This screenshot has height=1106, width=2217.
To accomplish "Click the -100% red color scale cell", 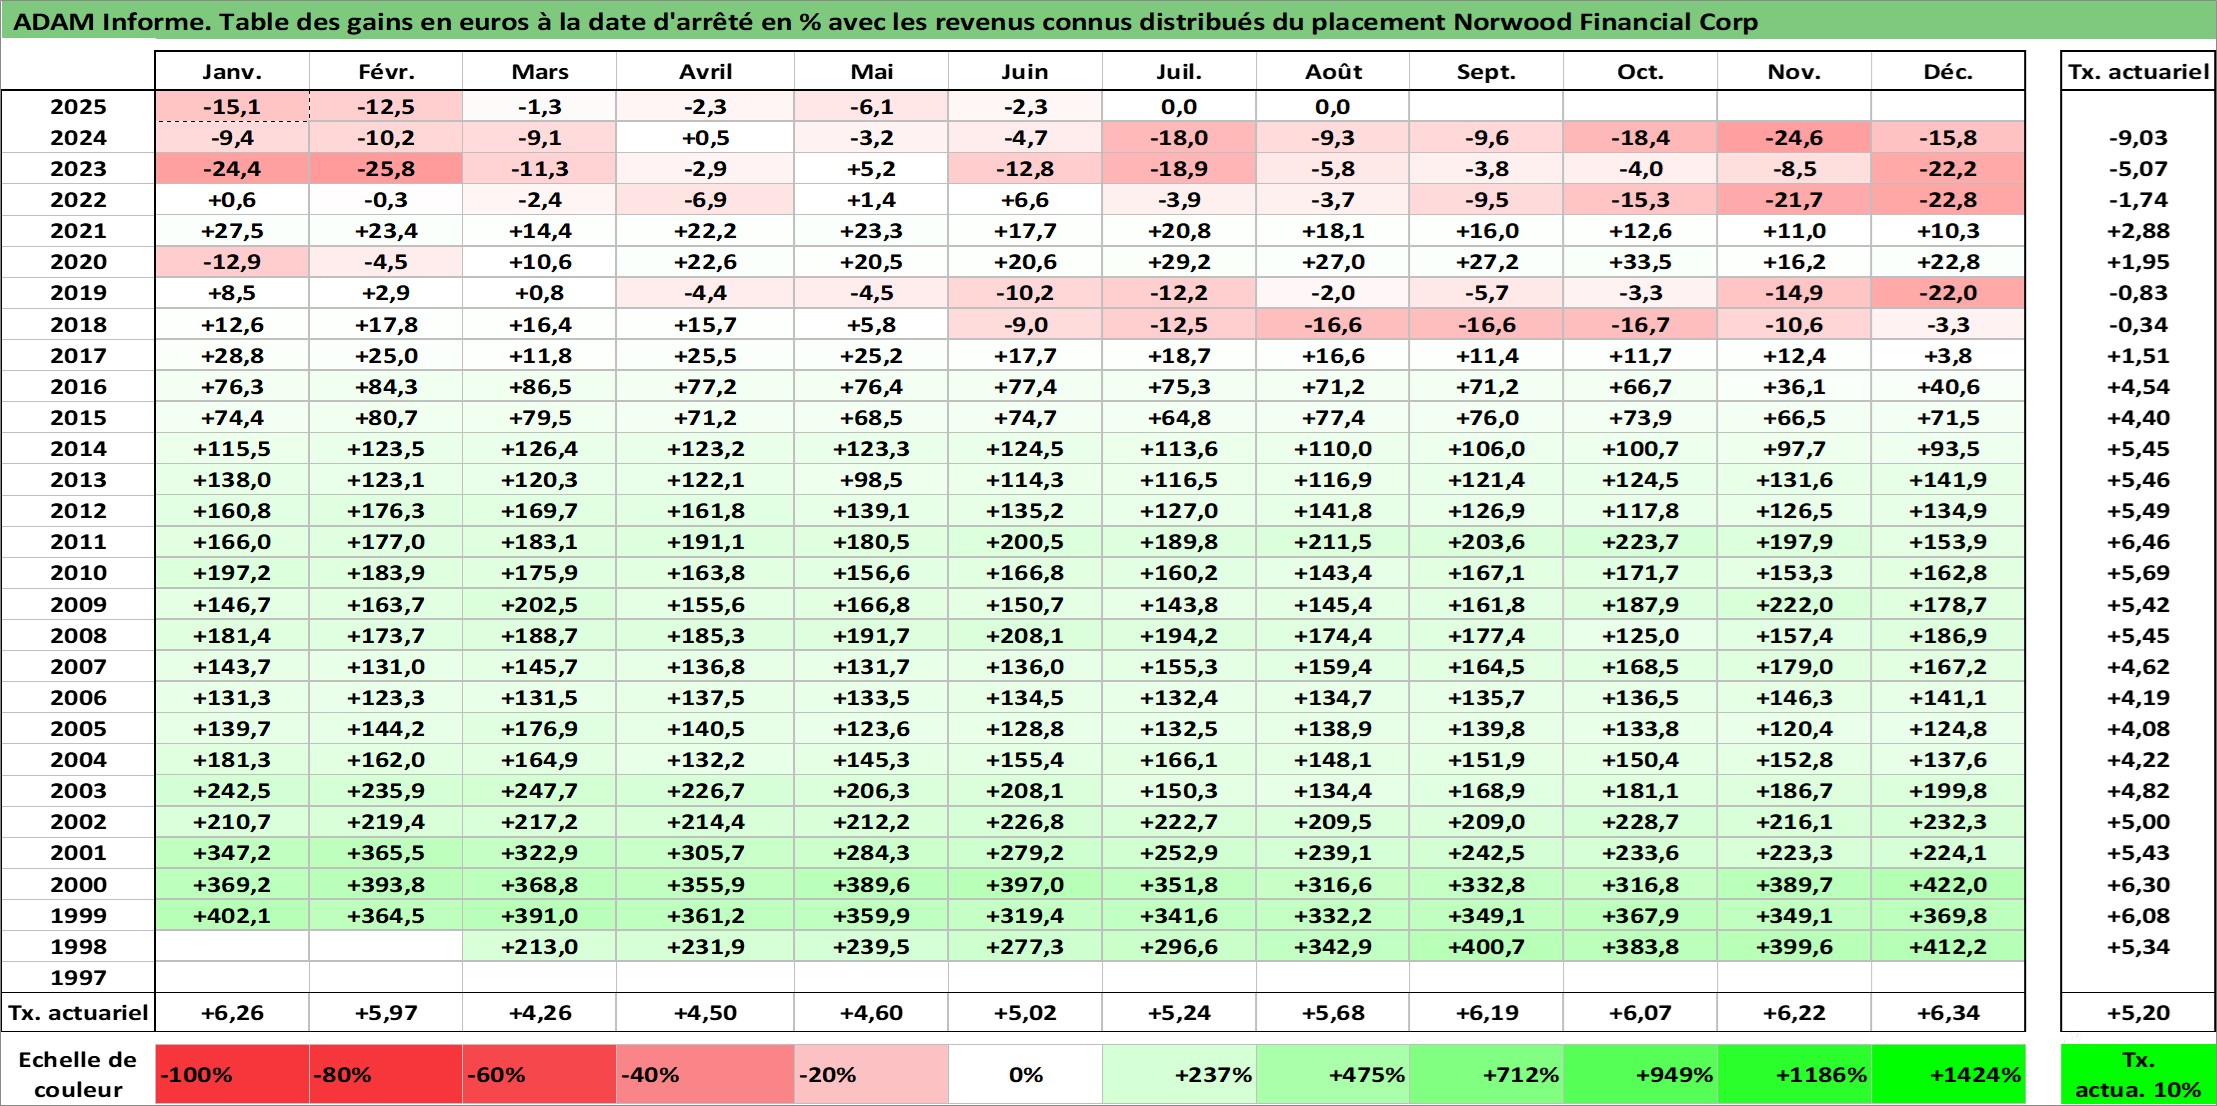I will coord(232,1075).
